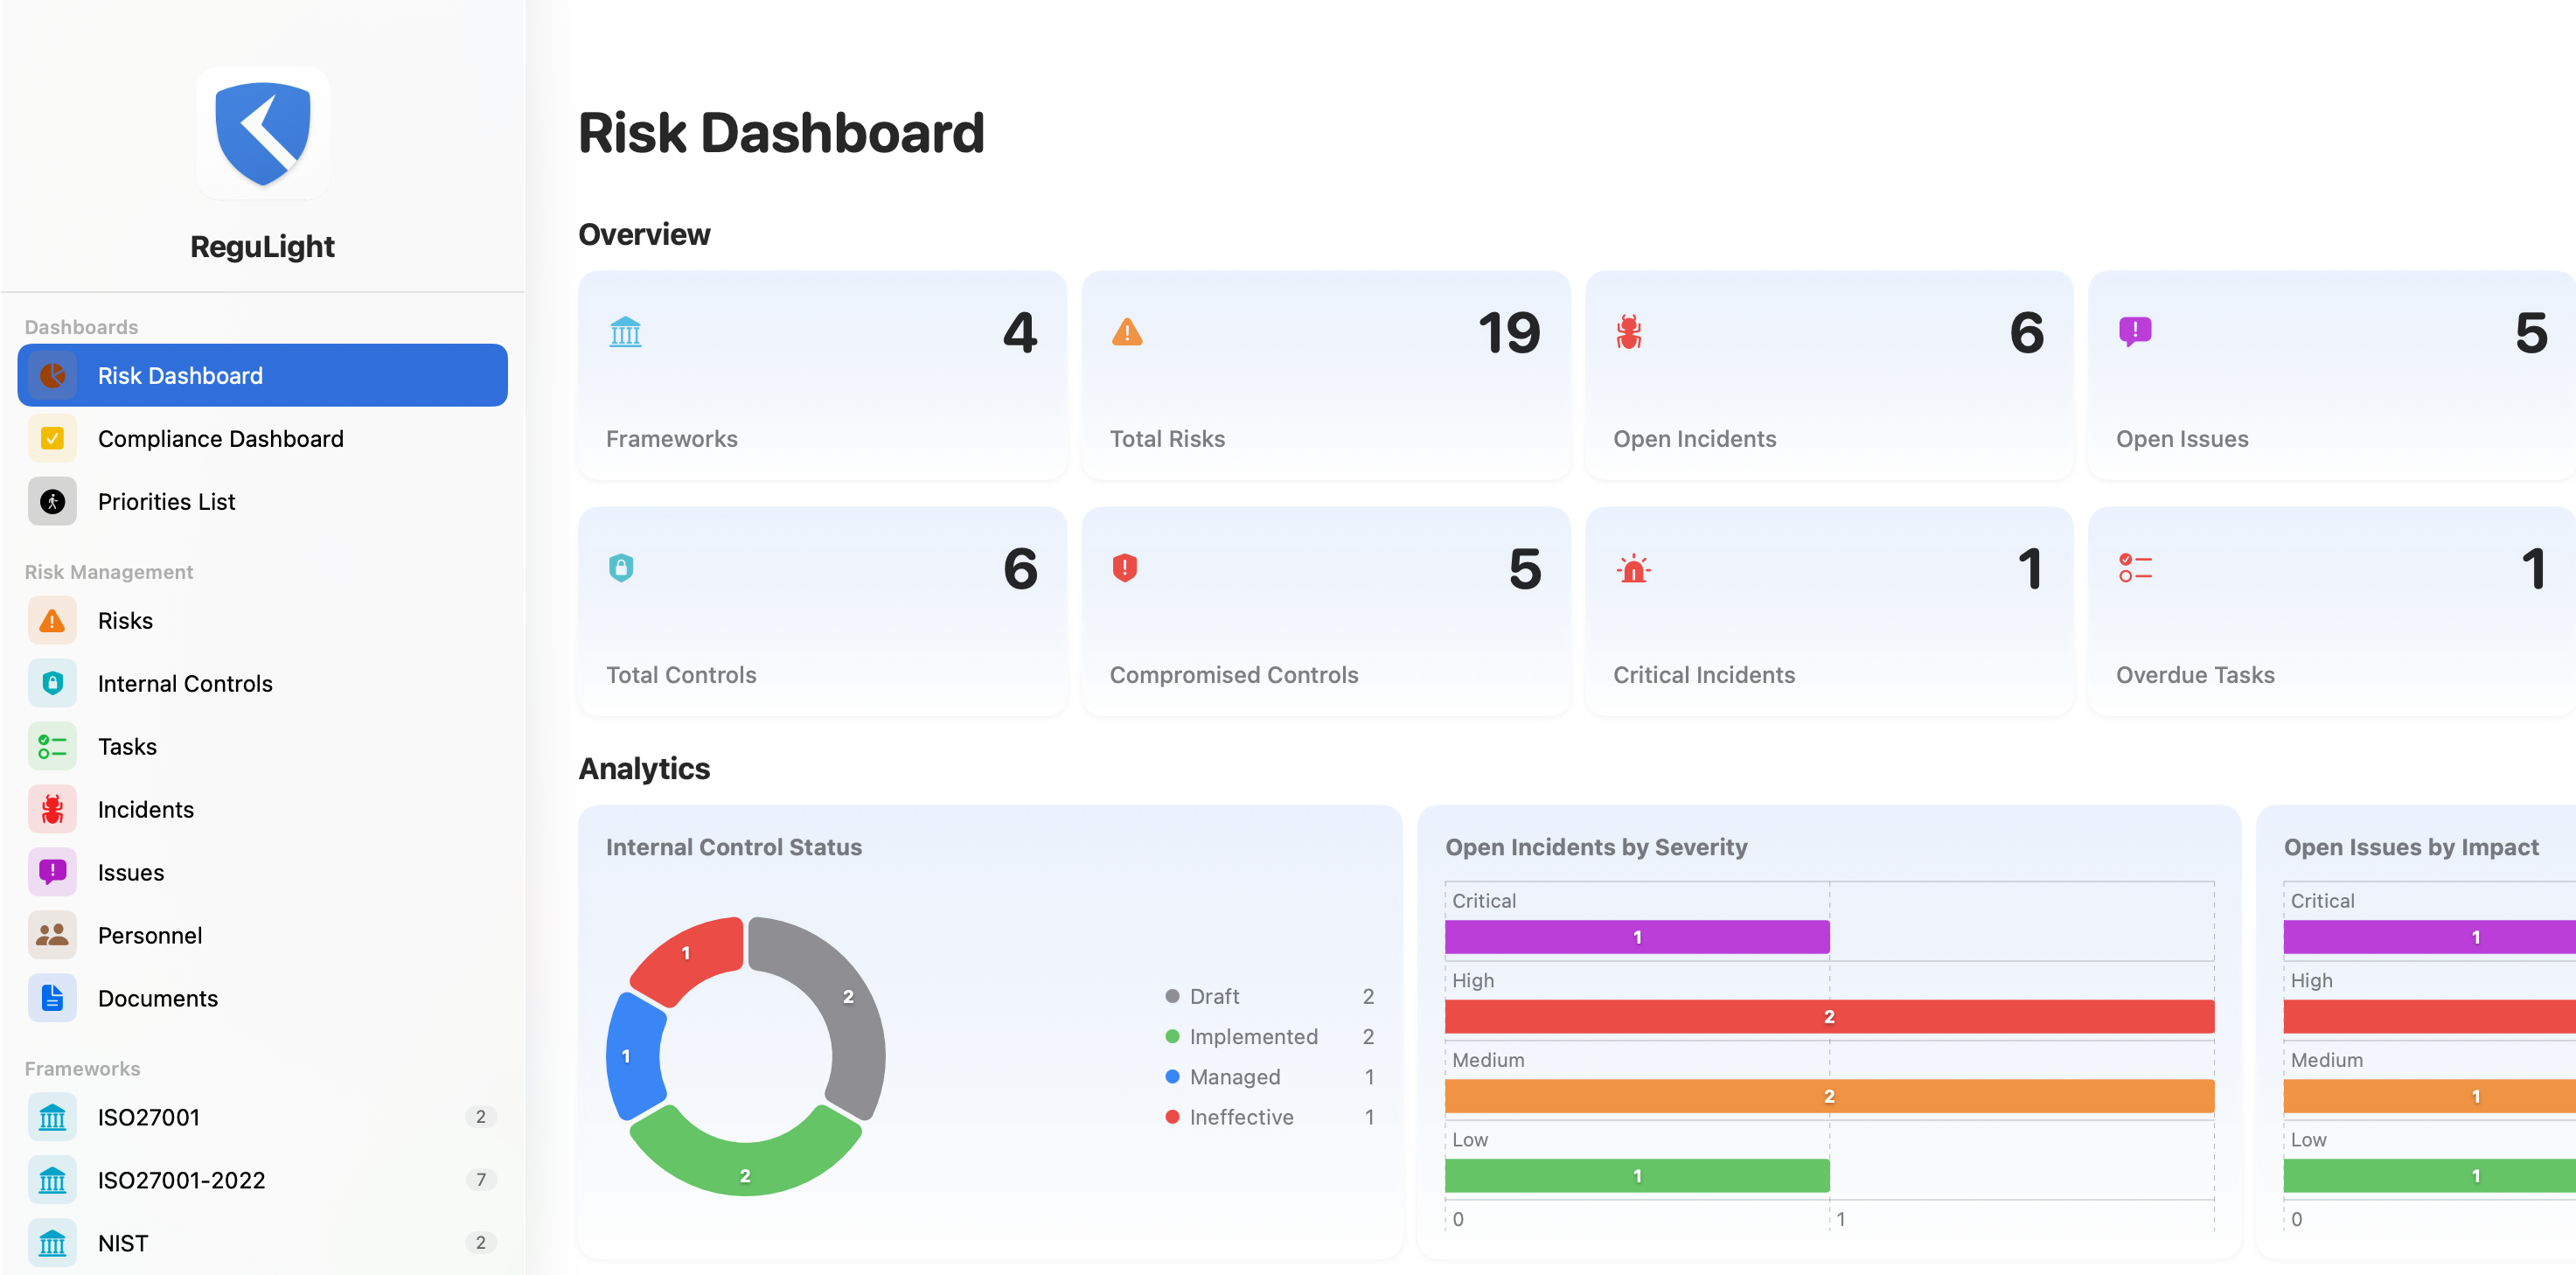Select ISO27001 framework with badge 2

pos(149,1118)
